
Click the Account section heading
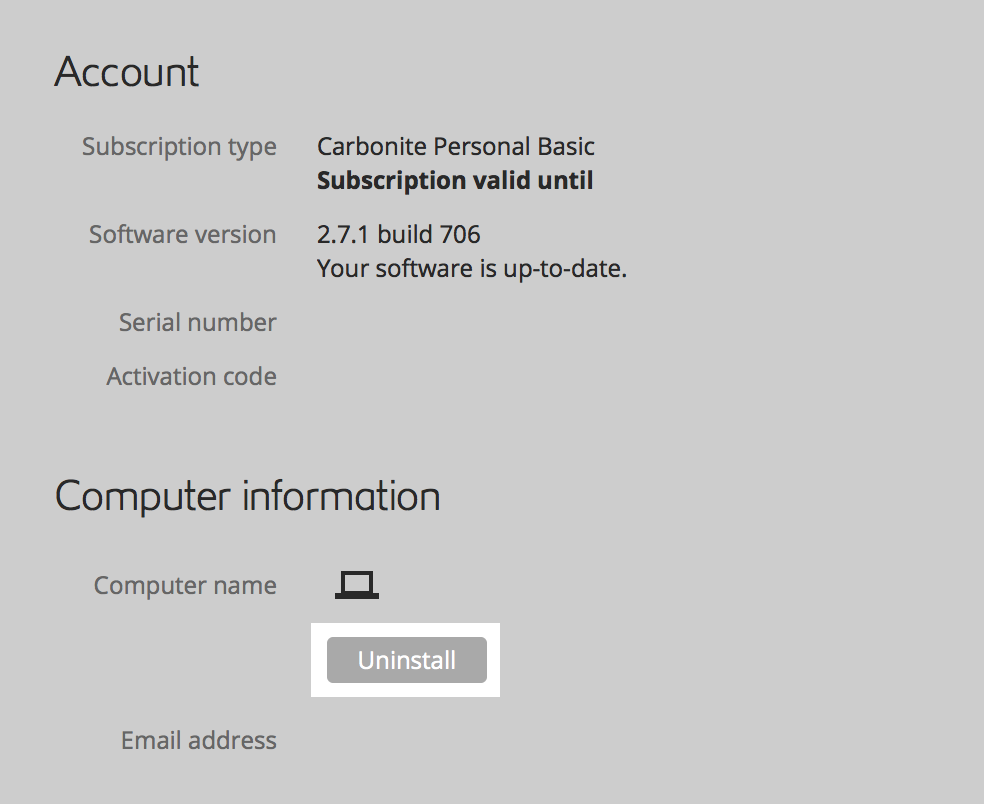[127, 73]
